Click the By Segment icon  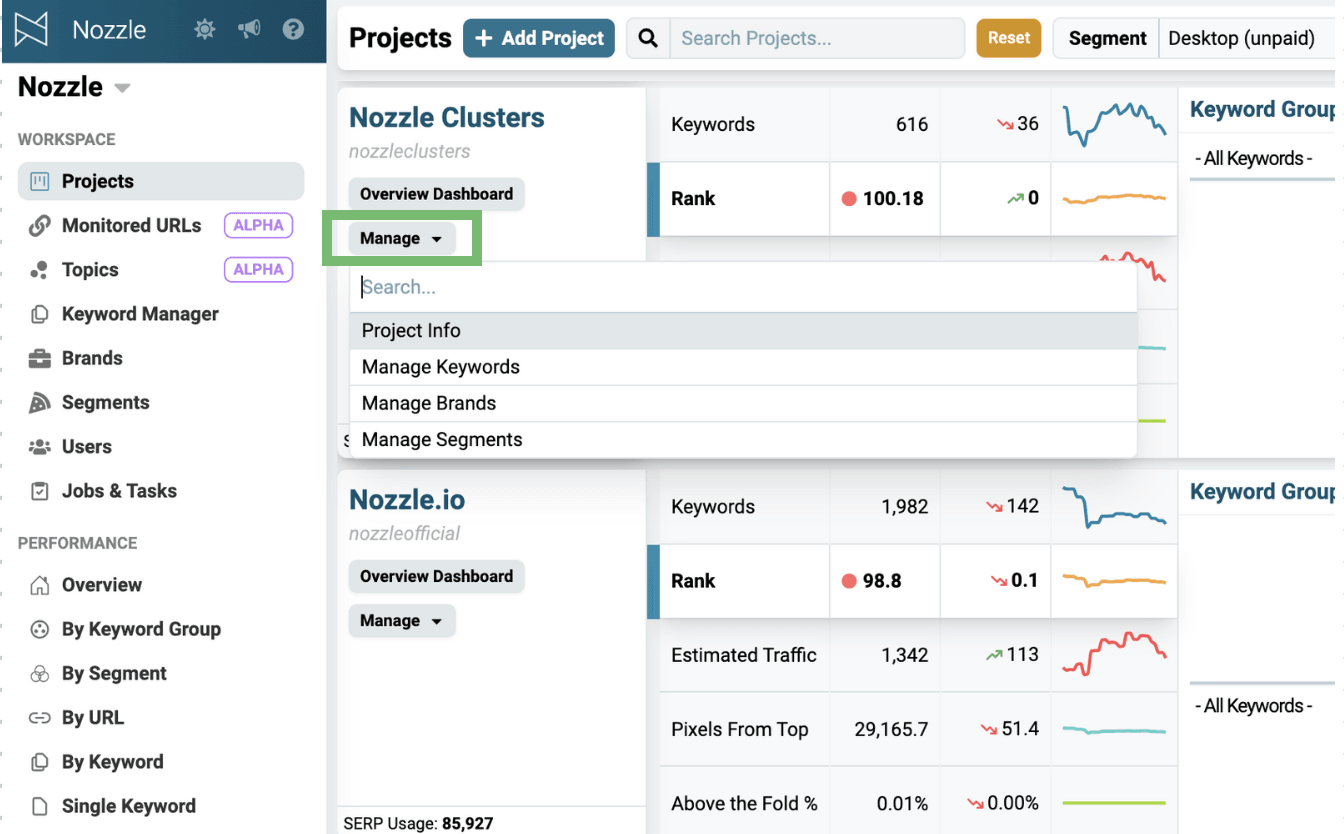click(40, 674)
